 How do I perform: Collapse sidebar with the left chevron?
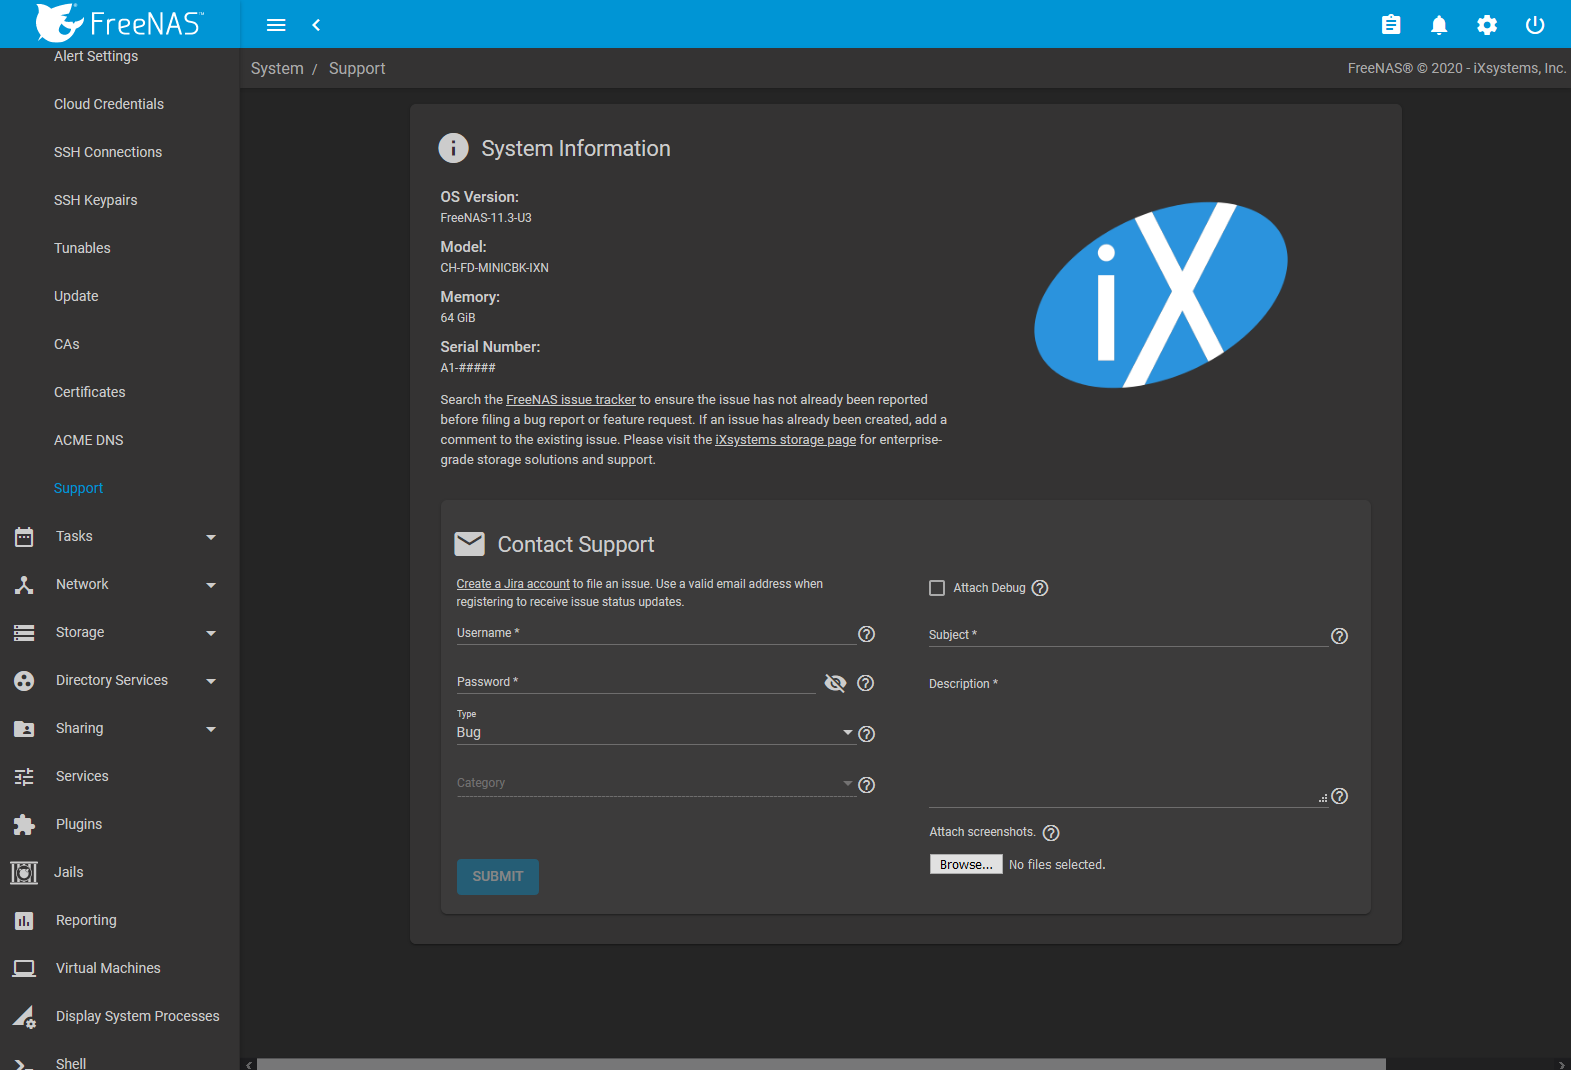click(x=316, y=25)
